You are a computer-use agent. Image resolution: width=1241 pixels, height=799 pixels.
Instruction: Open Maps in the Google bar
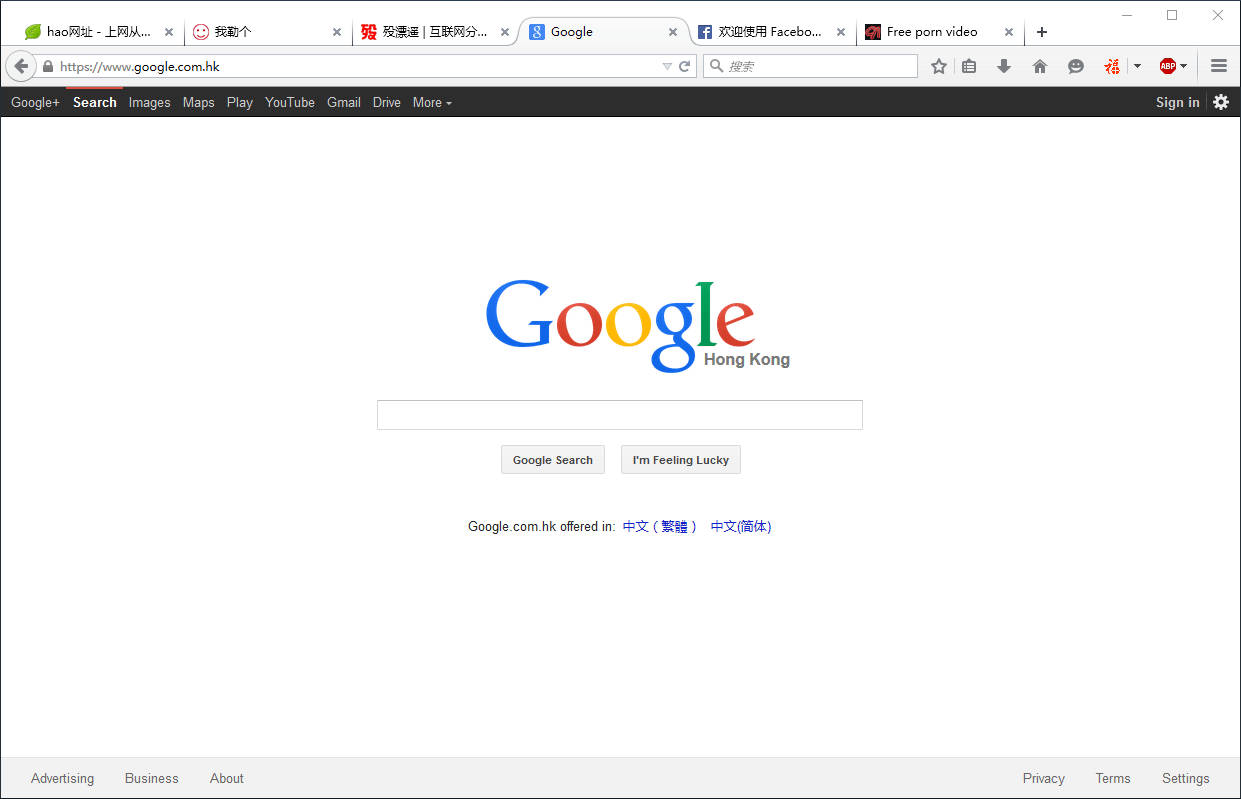[x=198, y=102]
